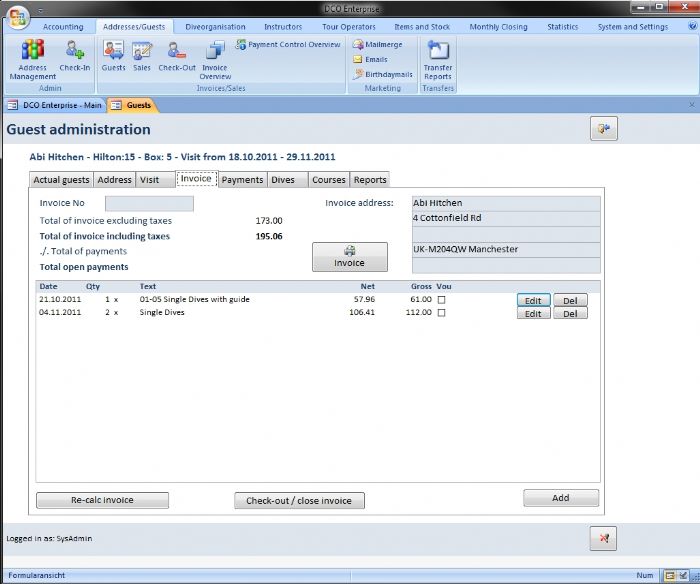
Task: Click the Check-In ribbon icon
Action: tap(74, 56)
